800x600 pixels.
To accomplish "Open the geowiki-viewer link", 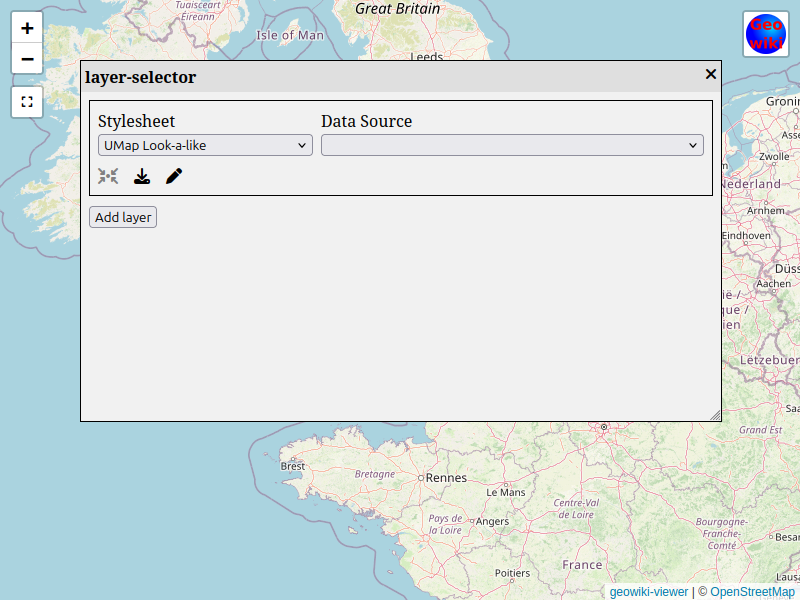I will pyautogui.click(x=649, y=592).
